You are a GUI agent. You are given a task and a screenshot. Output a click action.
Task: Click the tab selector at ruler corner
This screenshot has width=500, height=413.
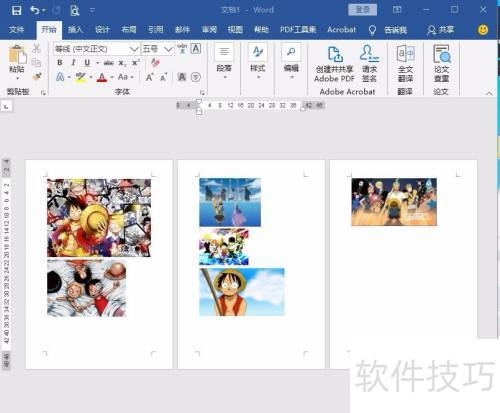[x=6, y=106]
